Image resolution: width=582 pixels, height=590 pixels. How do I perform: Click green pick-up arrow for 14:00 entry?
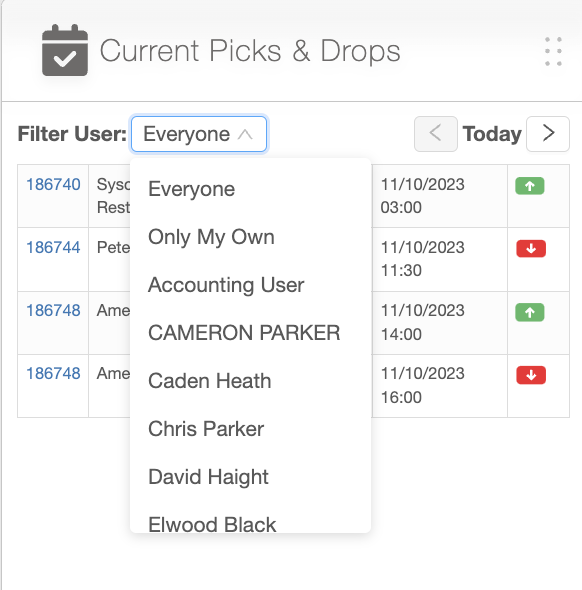coord(530,312)
